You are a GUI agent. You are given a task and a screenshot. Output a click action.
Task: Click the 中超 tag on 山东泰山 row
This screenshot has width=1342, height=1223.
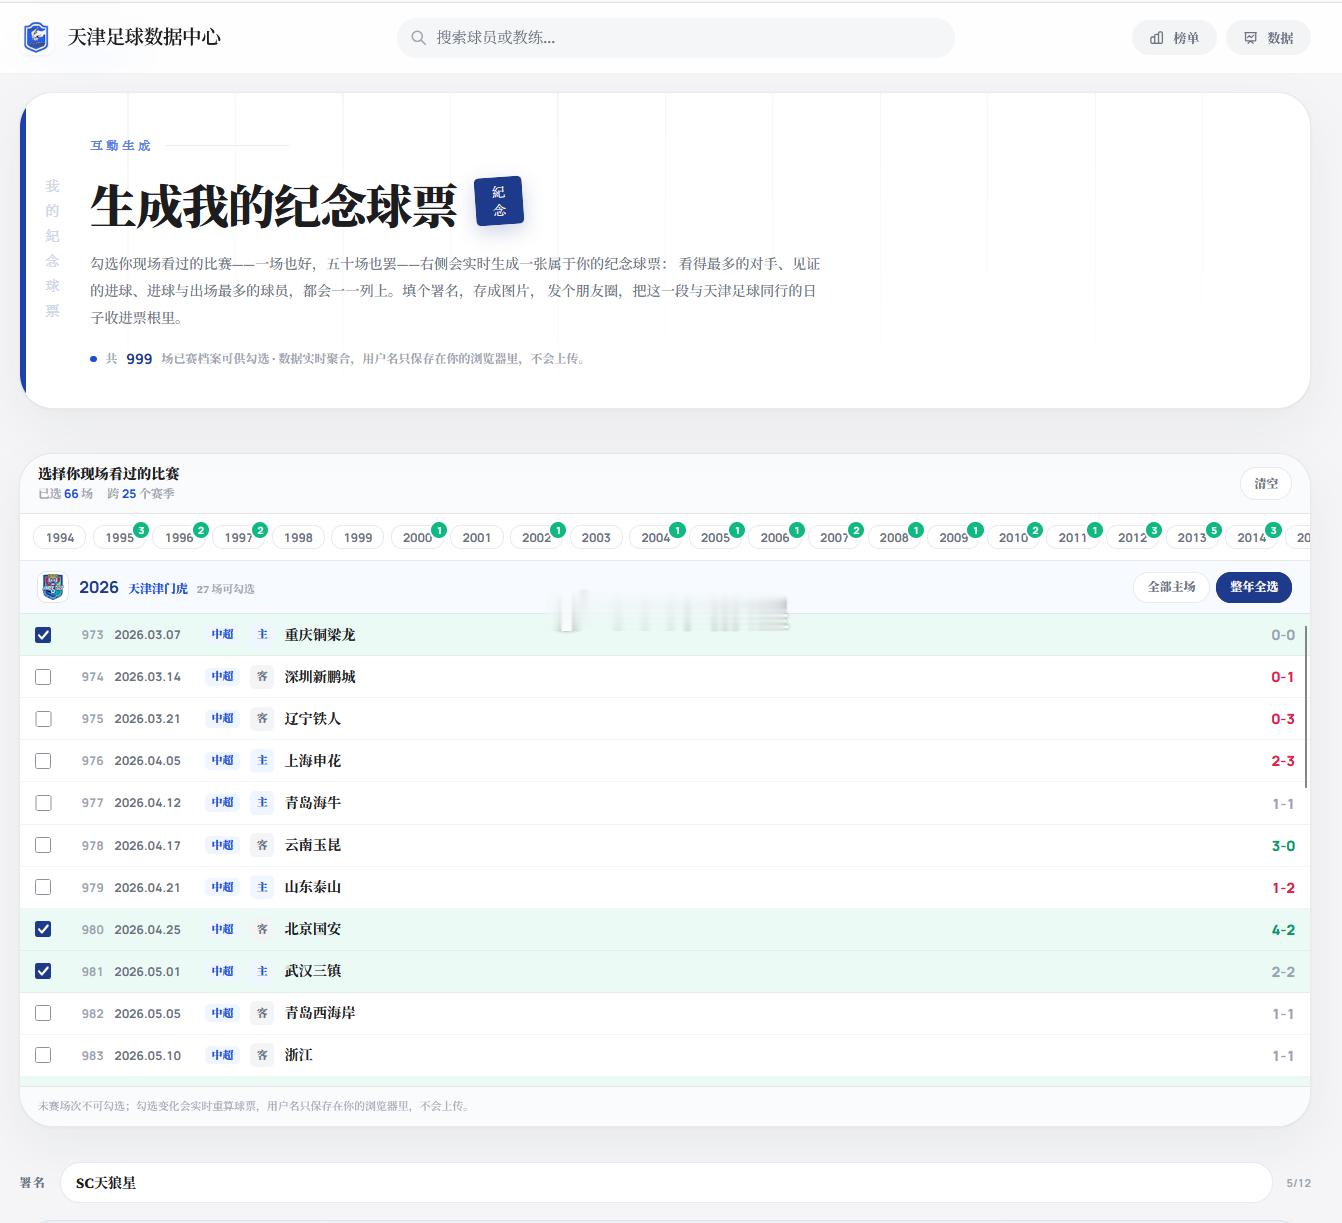point(222,887)
